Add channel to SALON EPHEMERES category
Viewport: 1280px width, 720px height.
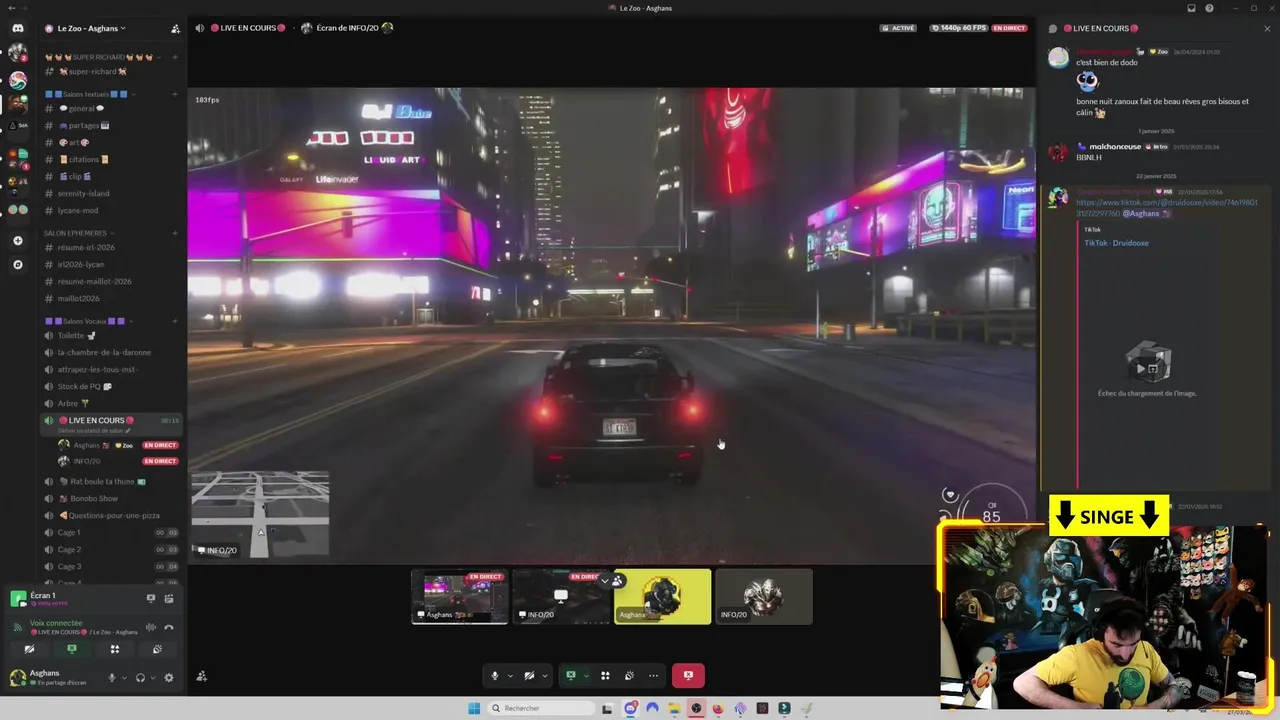[x=175, y=233]
